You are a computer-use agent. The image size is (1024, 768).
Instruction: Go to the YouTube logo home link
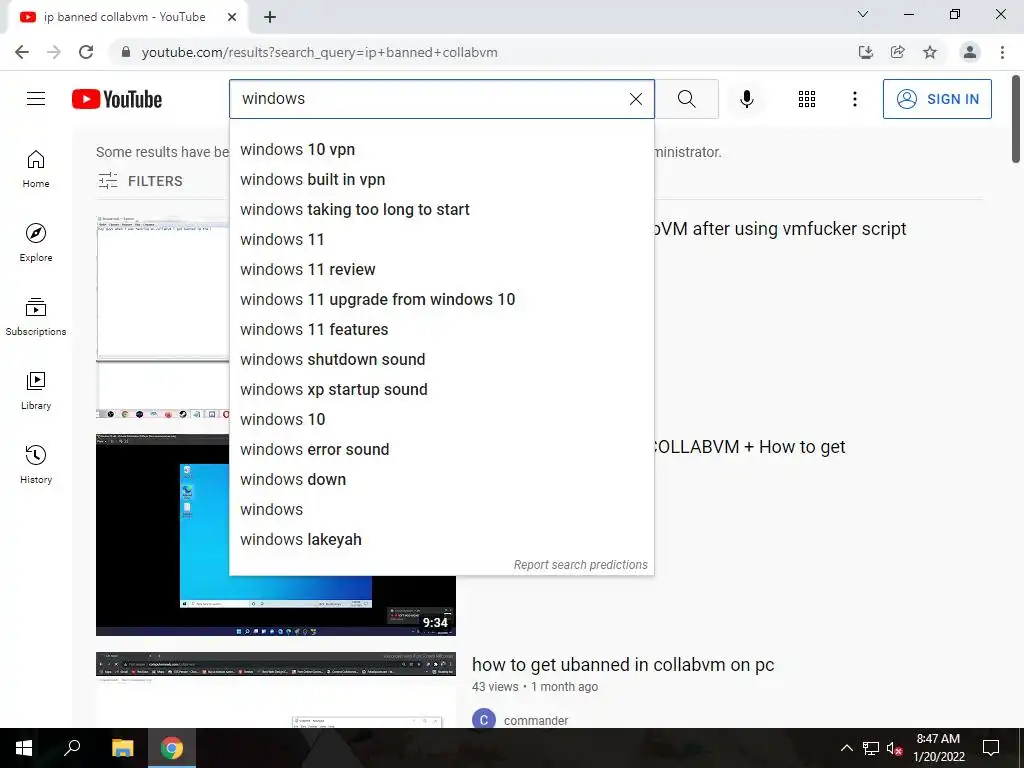[117, 99]
